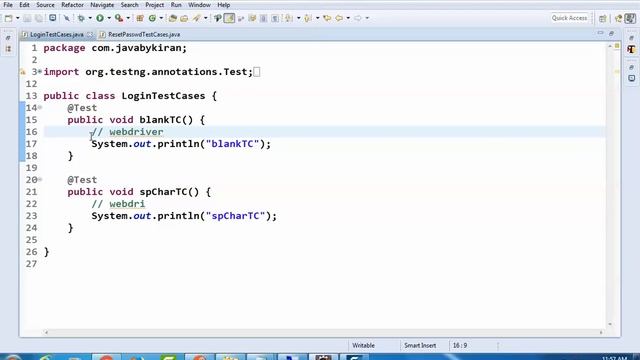The height and width of the screenshot is (360, 640).
Task: Open the Refactor menu
Action: (72, 5)
